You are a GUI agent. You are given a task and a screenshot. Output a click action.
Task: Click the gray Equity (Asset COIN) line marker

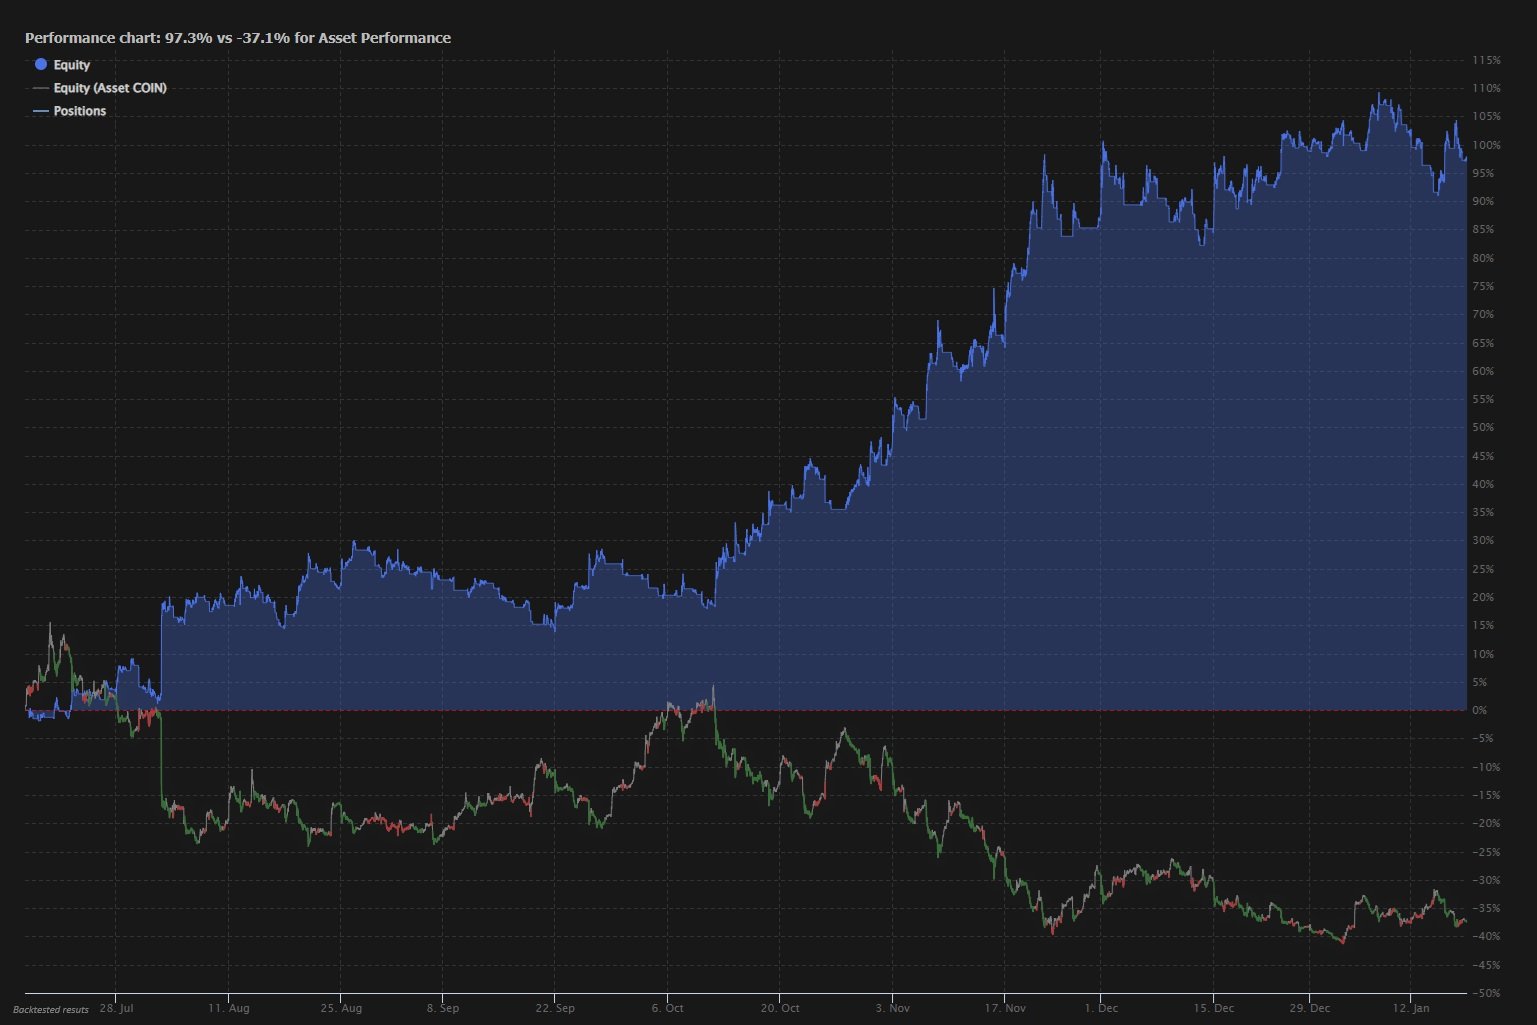tap(41, 88)
